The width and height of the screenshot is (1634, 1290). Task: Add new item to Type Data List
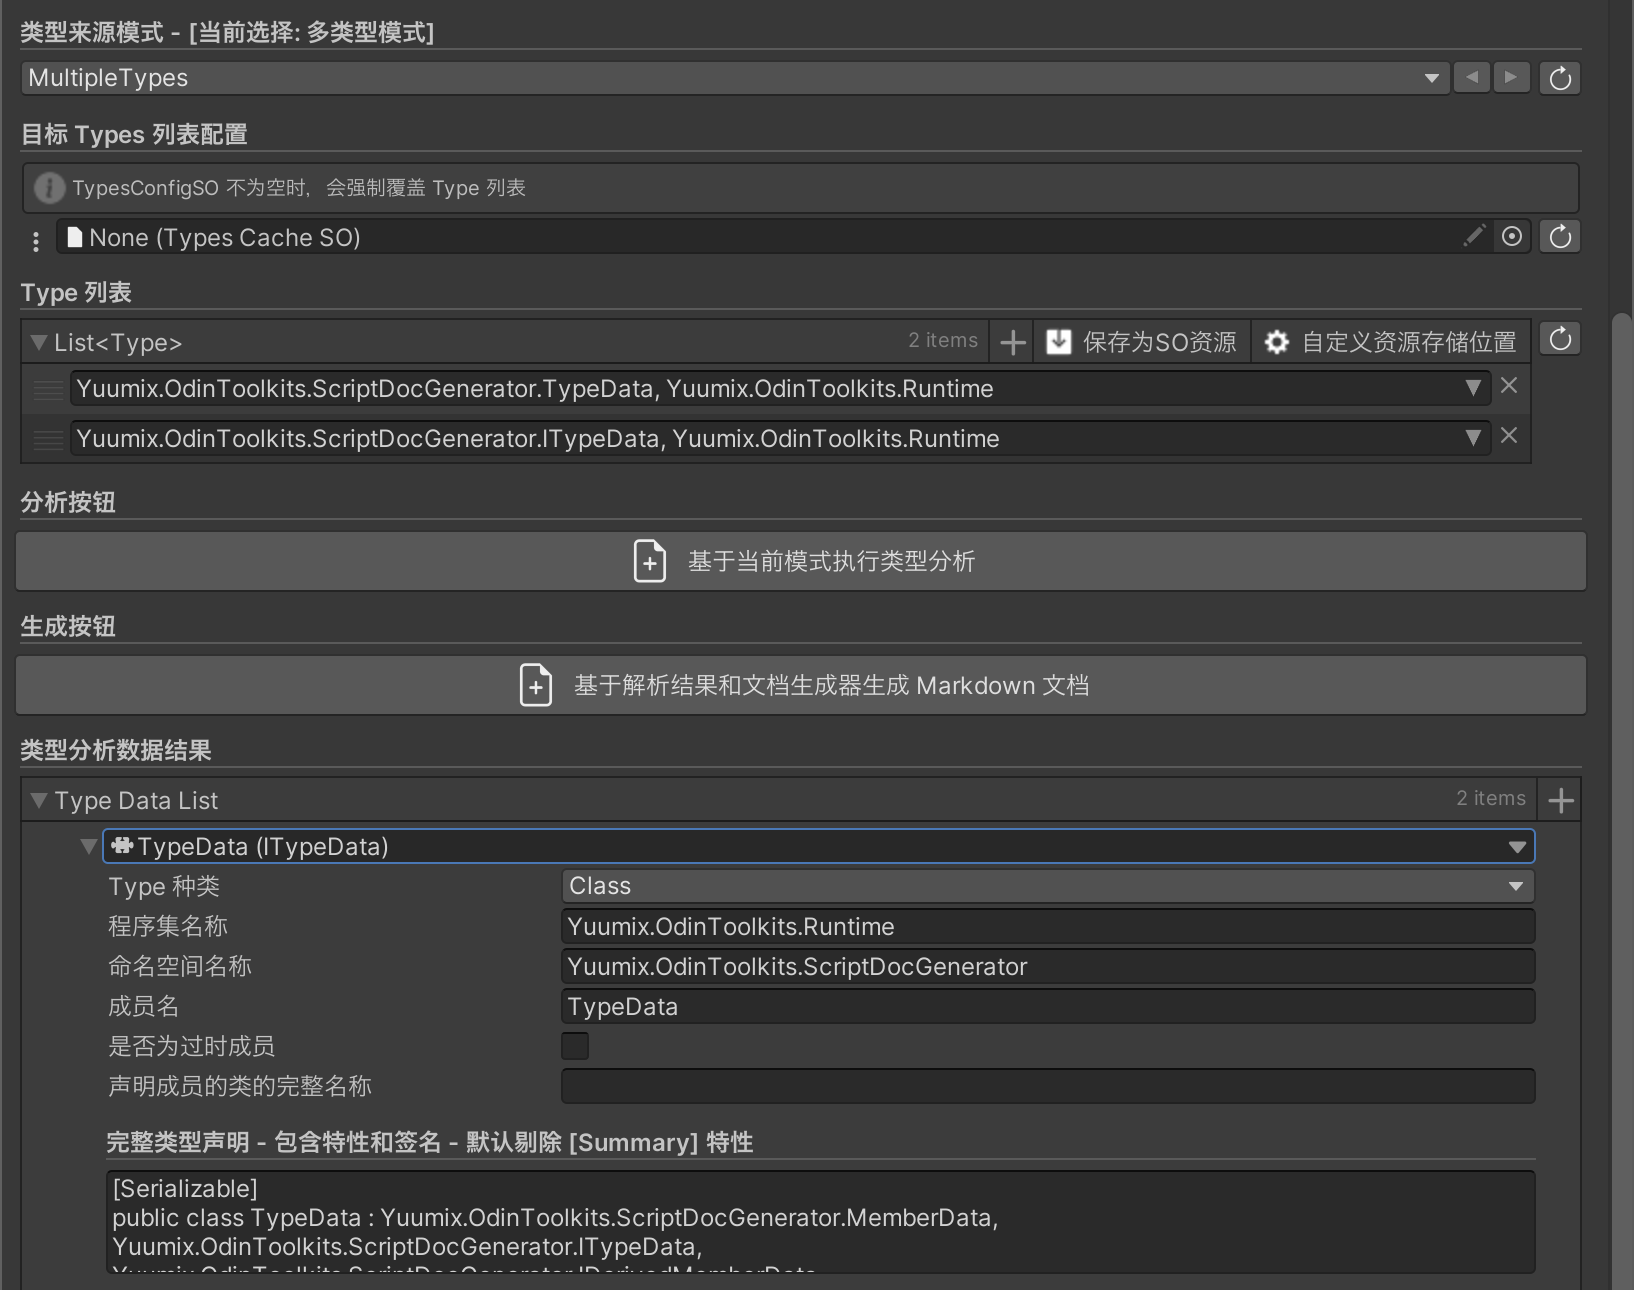click(1560, 800)
